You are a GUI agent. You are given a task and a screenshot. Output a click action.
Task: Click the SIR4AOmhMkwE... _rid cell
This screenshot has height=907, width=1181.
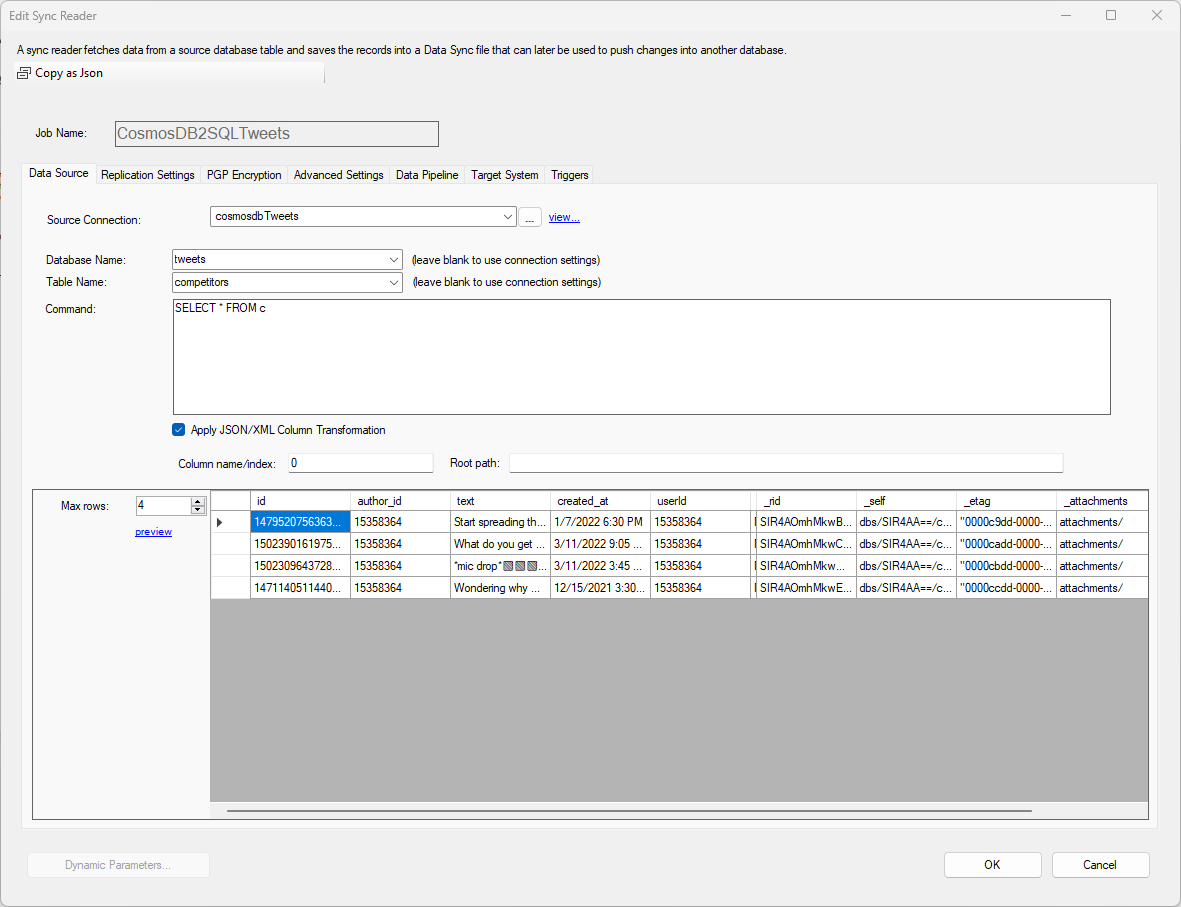[807, 588]
